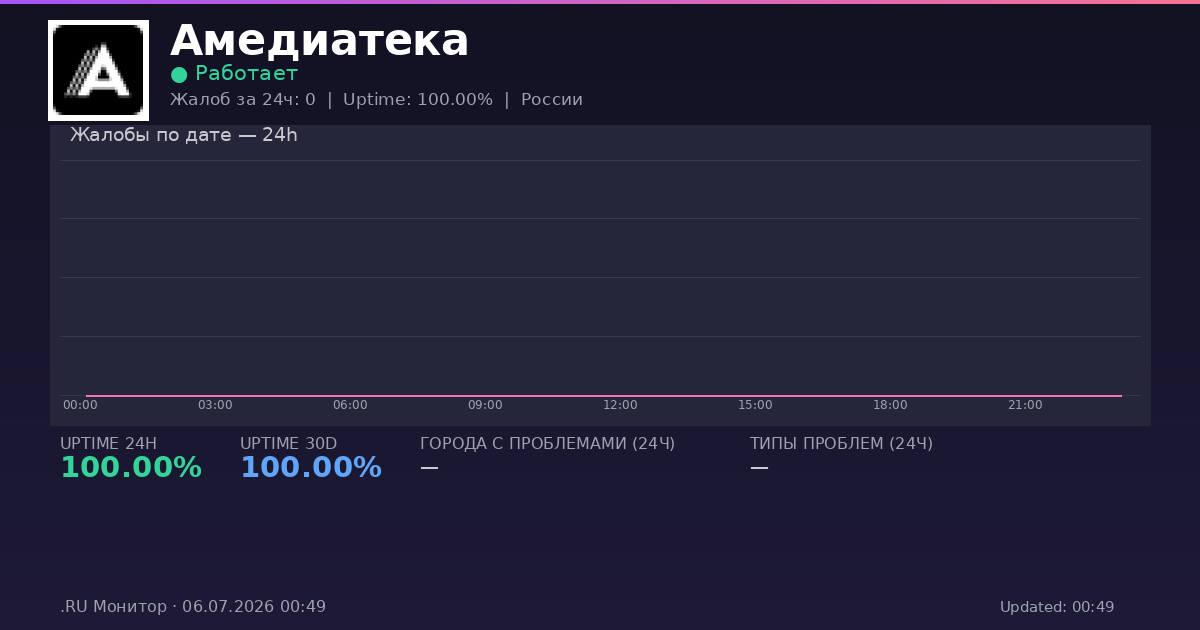
Task: Click the ГОРОДА С ПРОБЛЕМАМИ (24Ч) heading
Action: [x=547, y=444]
